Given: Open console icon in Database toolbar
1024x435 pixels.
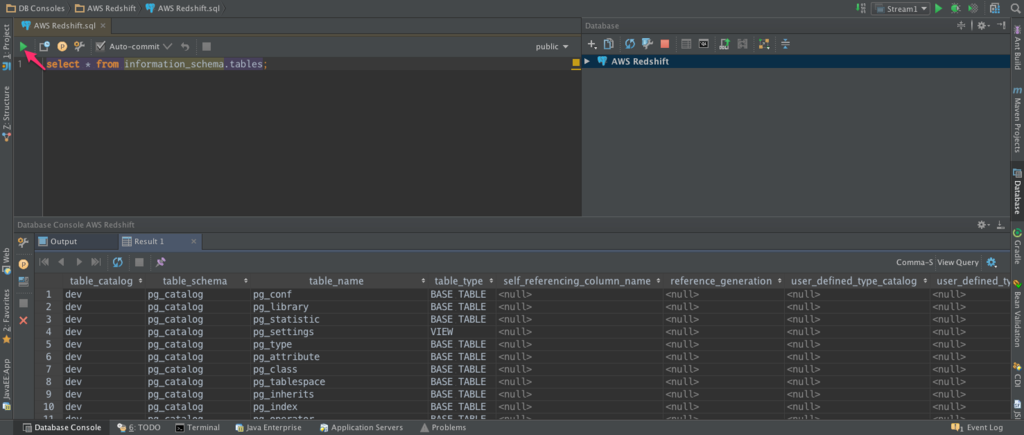Looking at the screenshot, I should coord(703,44).
